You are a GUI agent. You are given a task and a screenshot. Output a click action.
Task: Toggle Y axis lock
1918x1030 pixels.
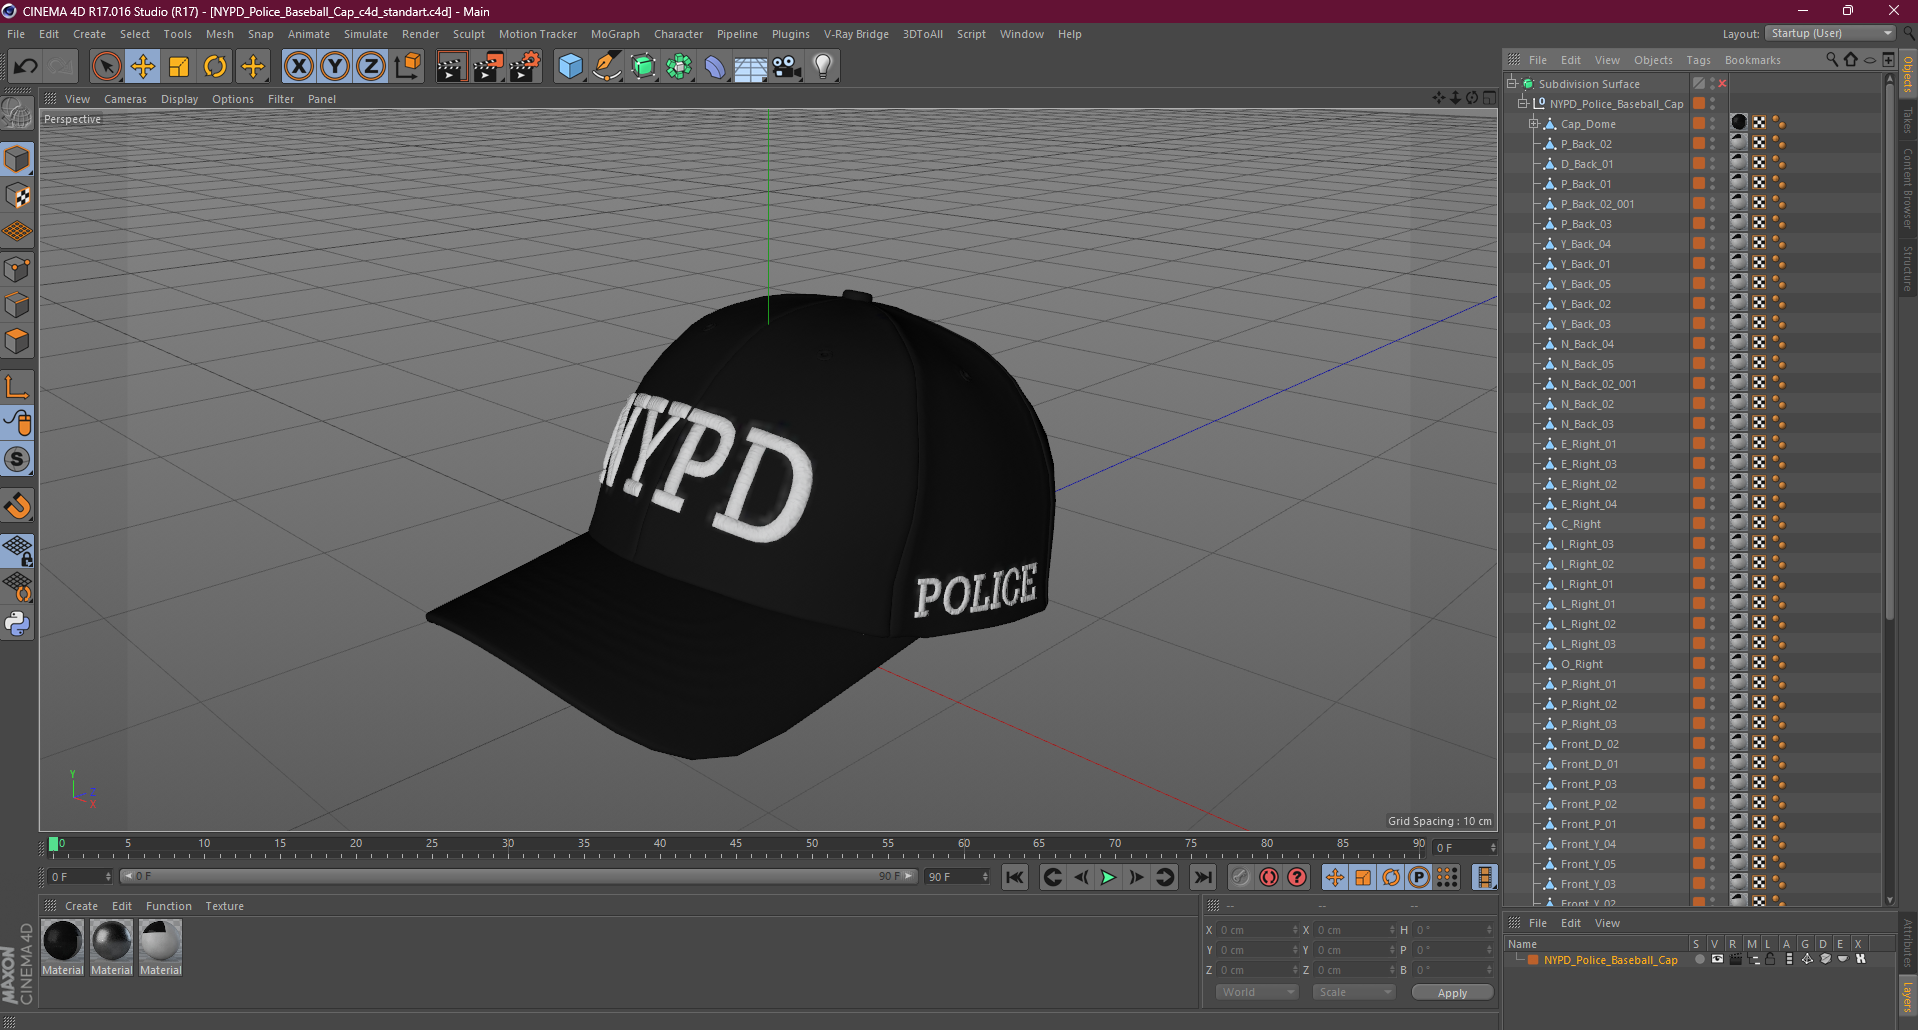[335, 67]
